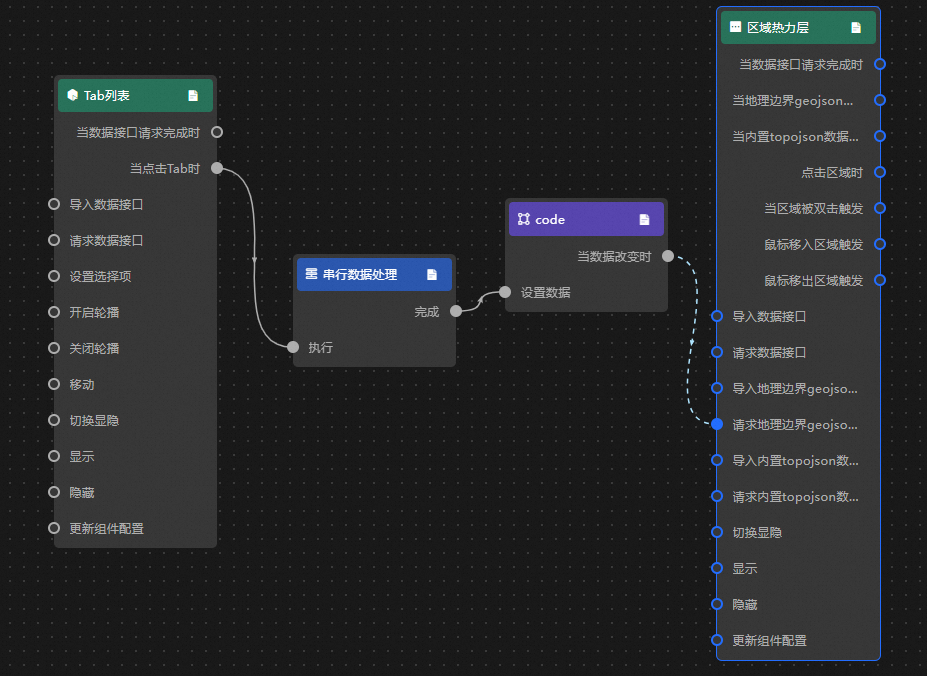This screenshot has height=676, width=927.
Task: Click the 设置选择项 input port
Action: coord(54,276)
